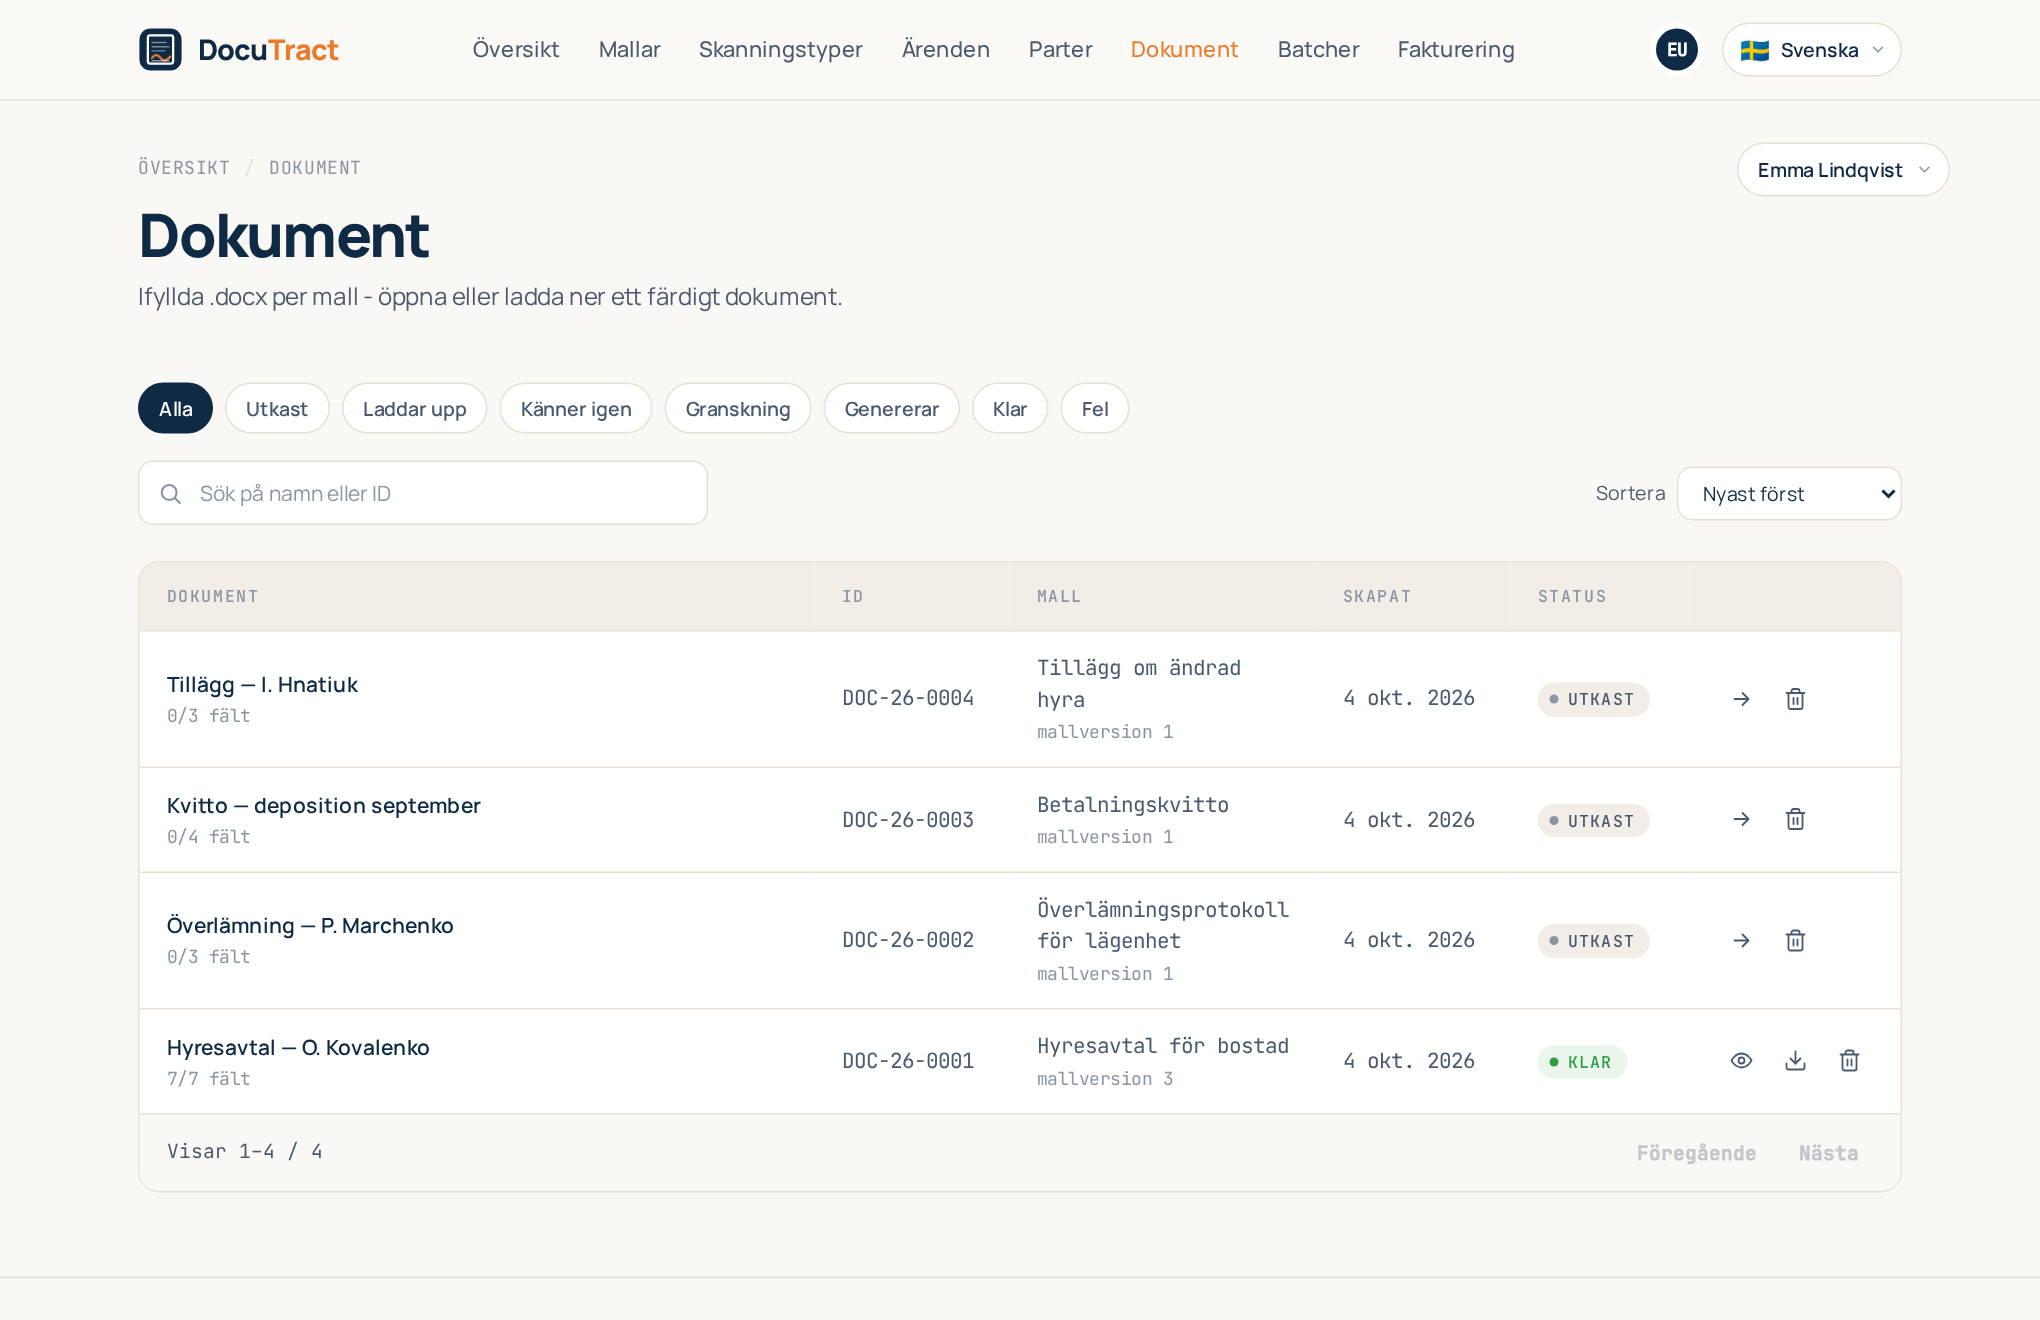2040x1320 pixels.
Task: Open the Ärenden navigation item
Action: (x=945, y=50)
